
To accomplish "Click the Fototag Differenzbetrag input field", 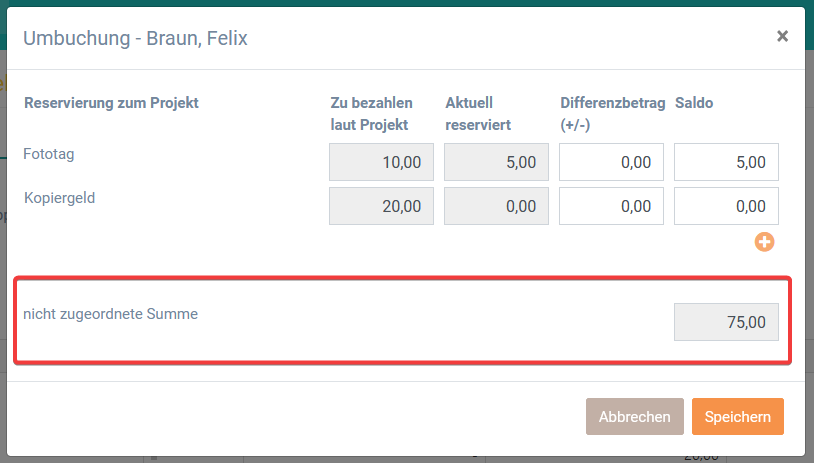I will point(611,162).
